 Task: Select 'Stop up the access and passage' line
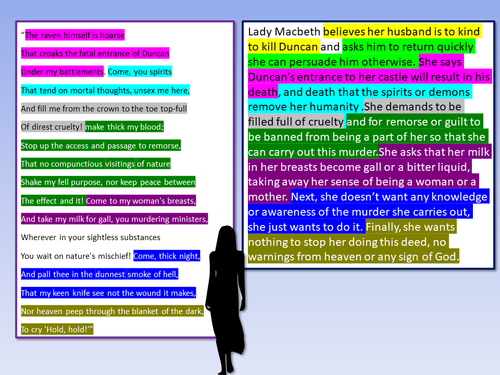tap(101, 145)
